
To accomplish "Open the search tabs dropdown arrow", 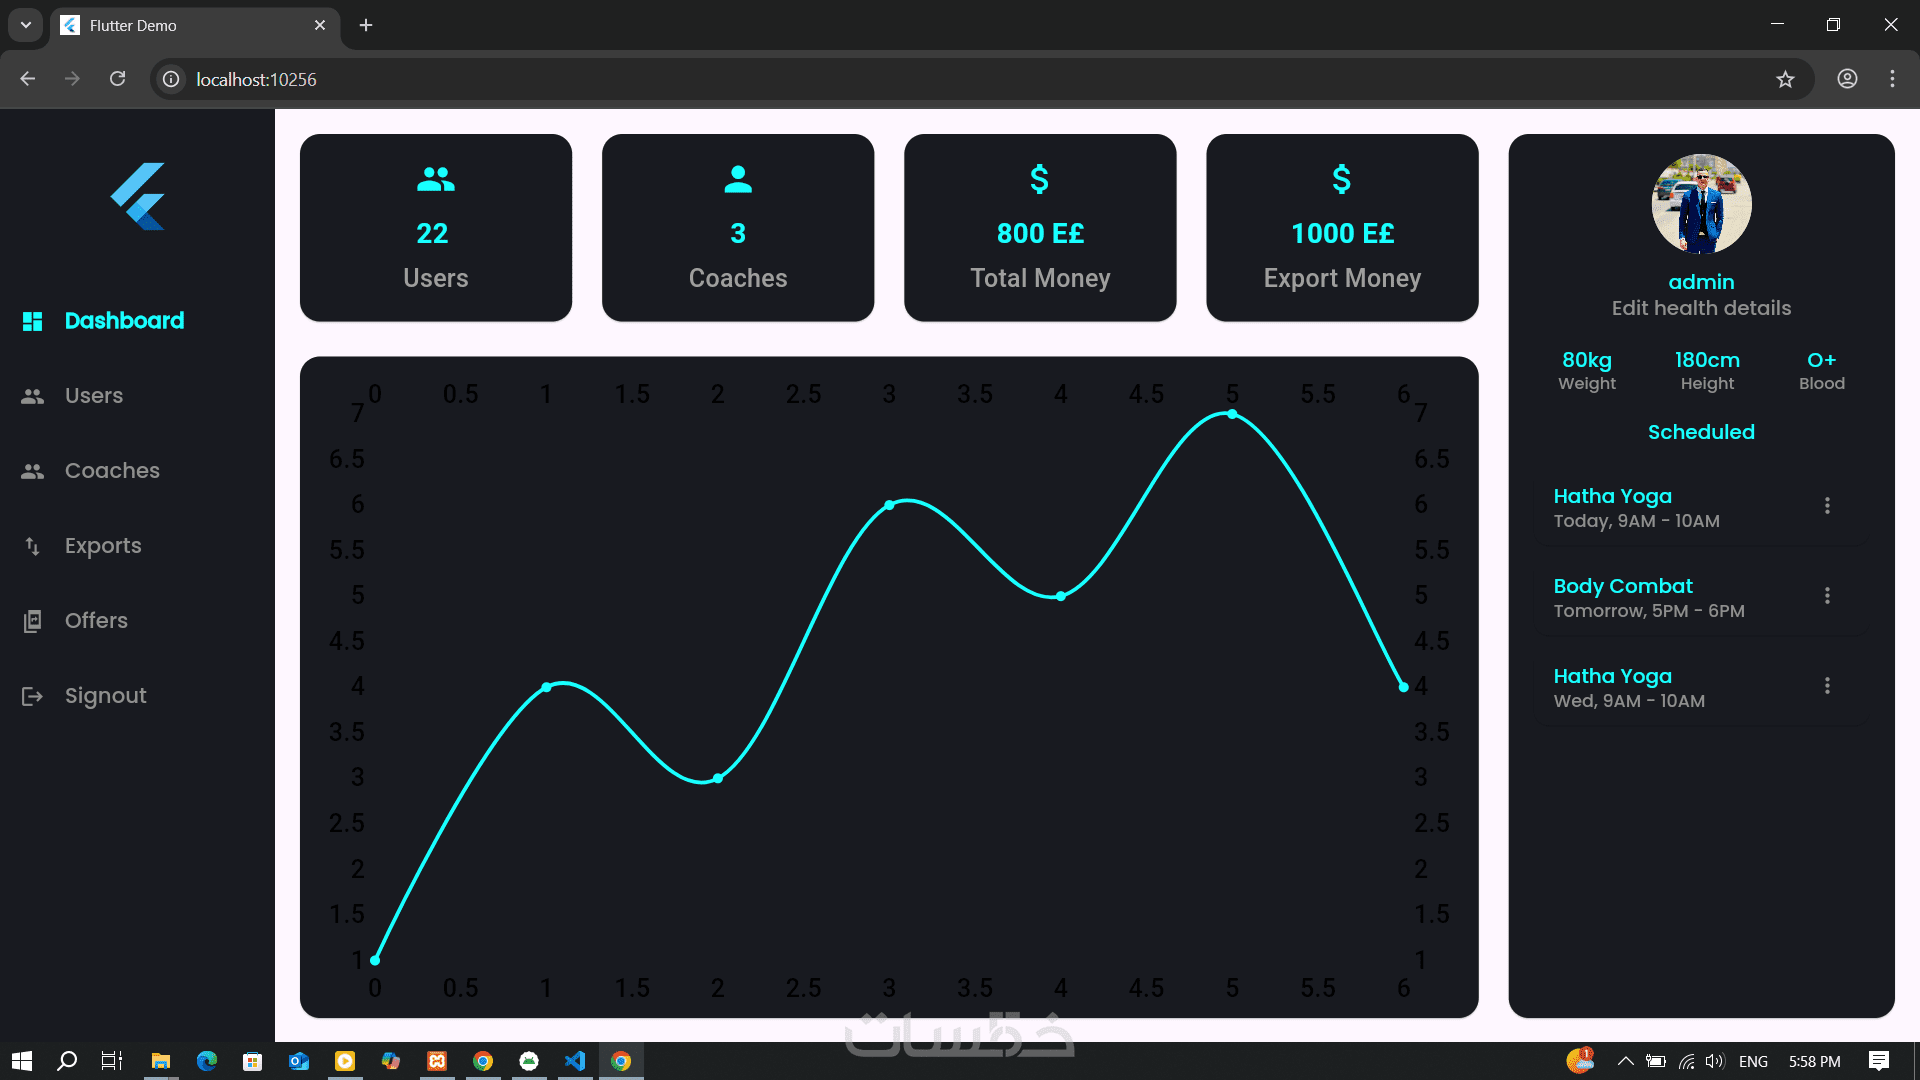I will point(26,25).
